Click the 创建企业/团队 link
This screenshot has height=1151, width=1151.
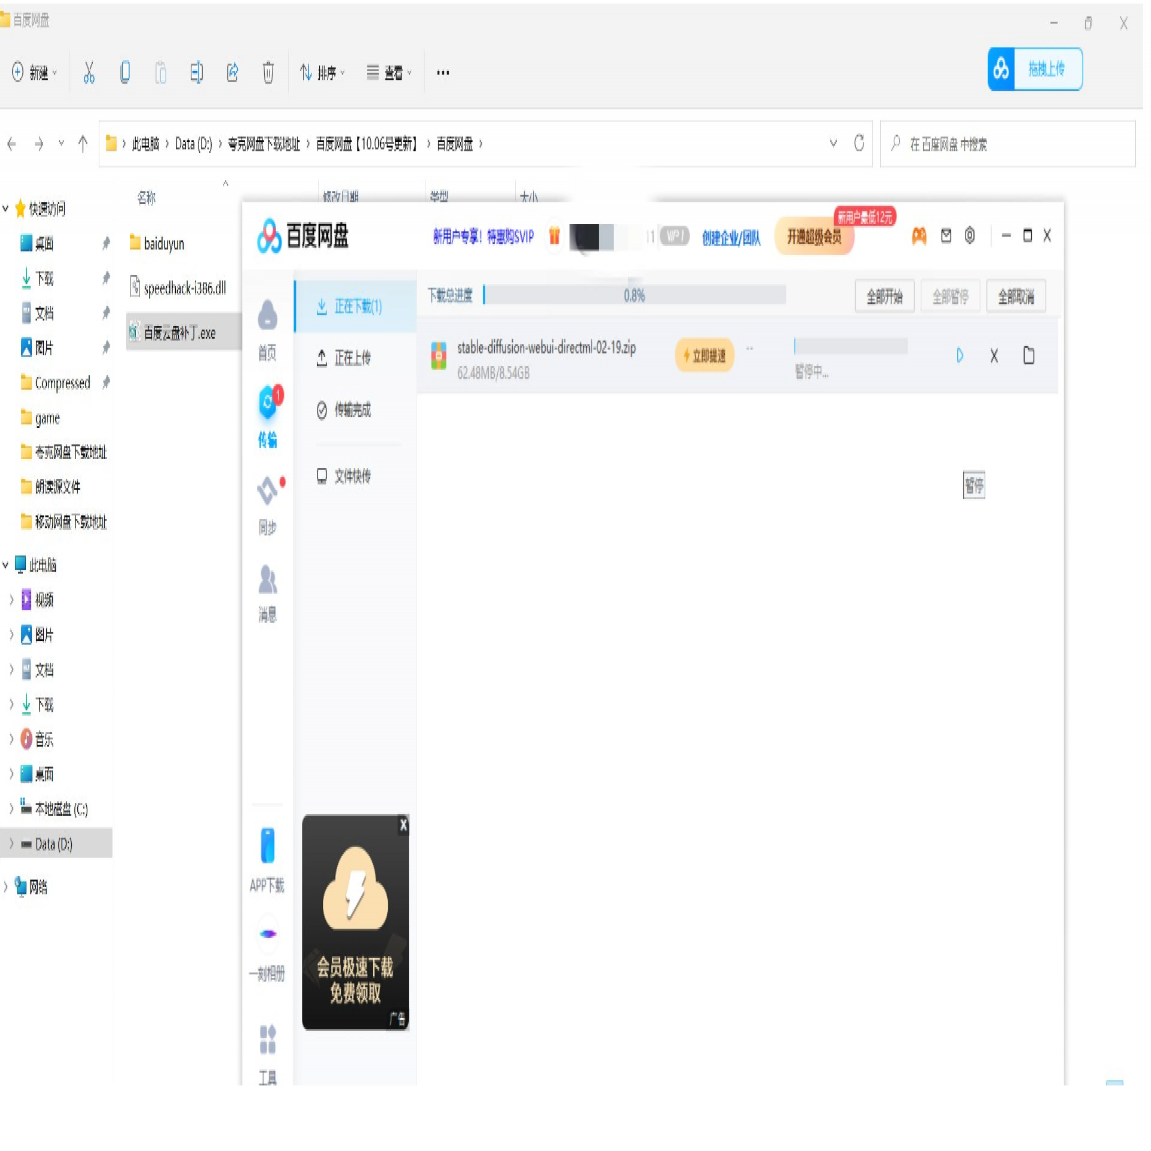coord(731,237)
